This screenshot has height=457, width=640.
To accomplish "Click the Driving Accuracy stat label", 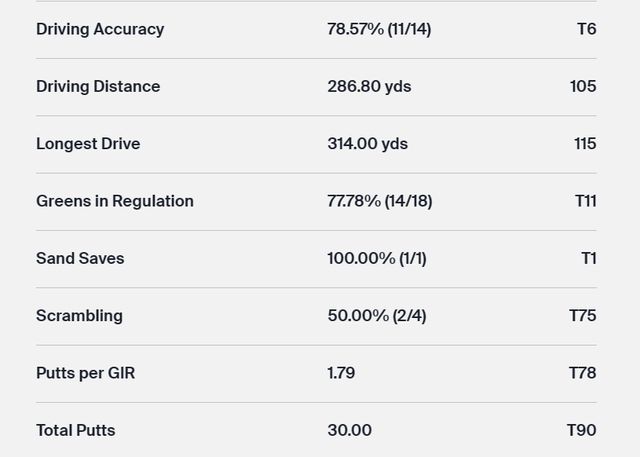I will tap(100, 29).
